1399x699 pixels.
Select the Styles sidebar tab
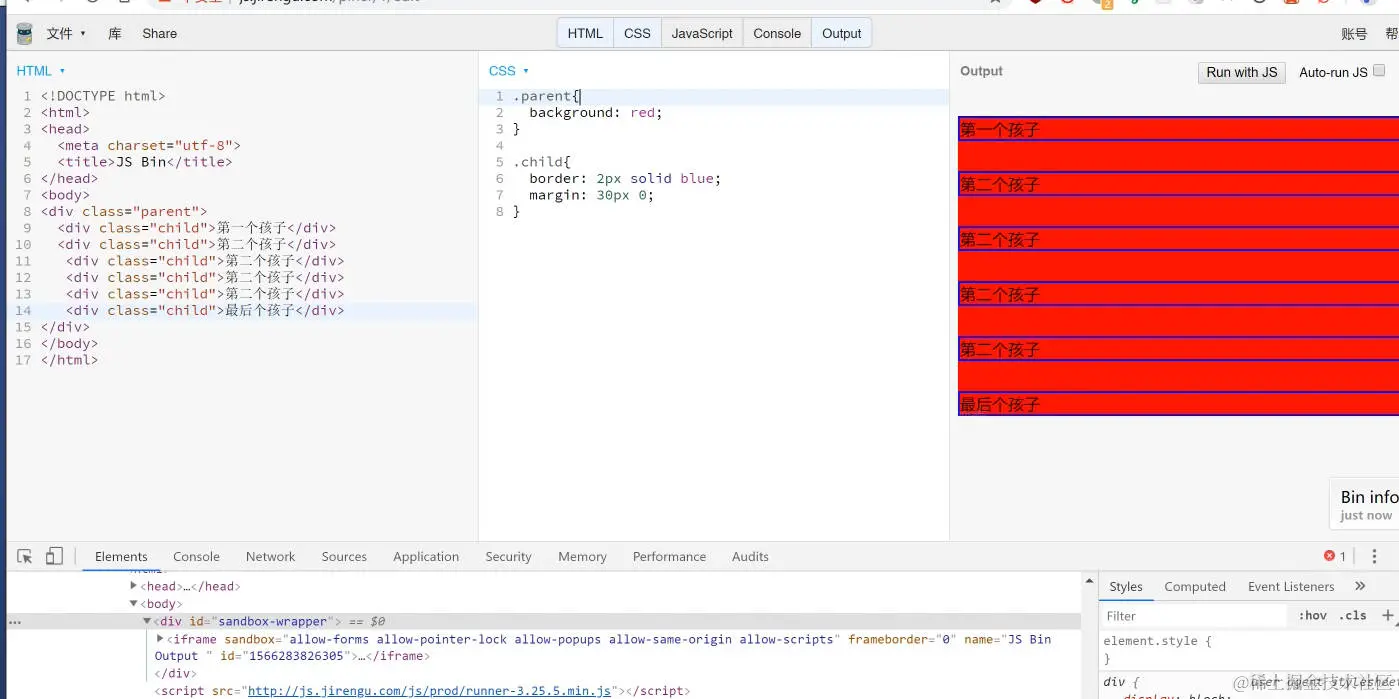[x=1125, y=586]
